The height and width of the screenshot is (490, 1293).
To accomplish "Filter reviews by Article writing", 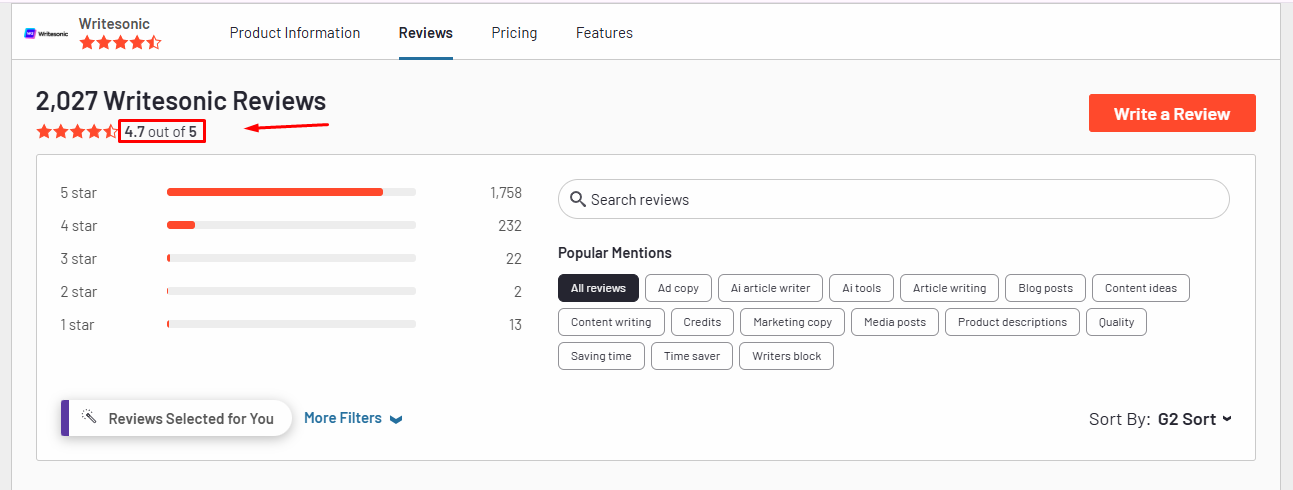I will pos(949,288).
